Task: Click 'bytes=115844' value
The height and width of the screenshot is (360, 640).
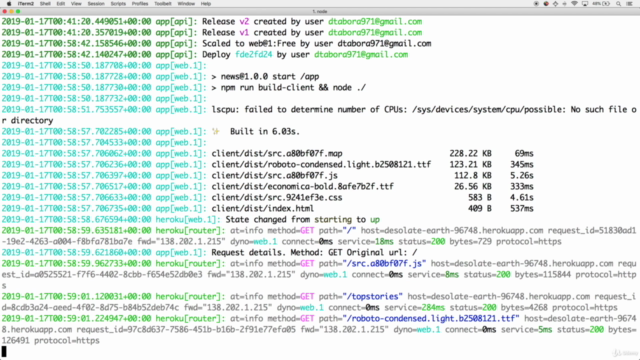Action: [x=542, y=275]
